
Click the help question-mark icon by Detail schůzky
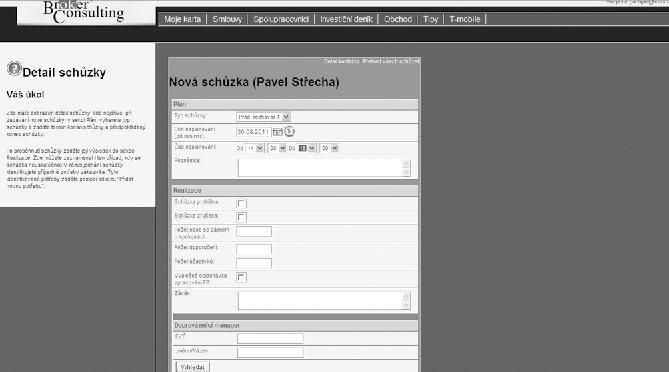coord(14,68)
